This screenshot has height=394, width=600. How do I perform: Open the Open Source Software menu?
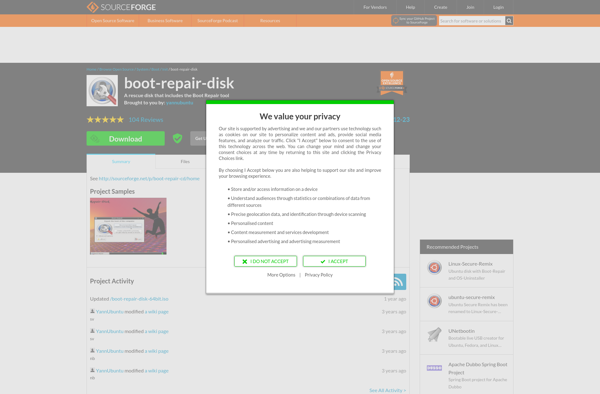[x=112, y=21]
